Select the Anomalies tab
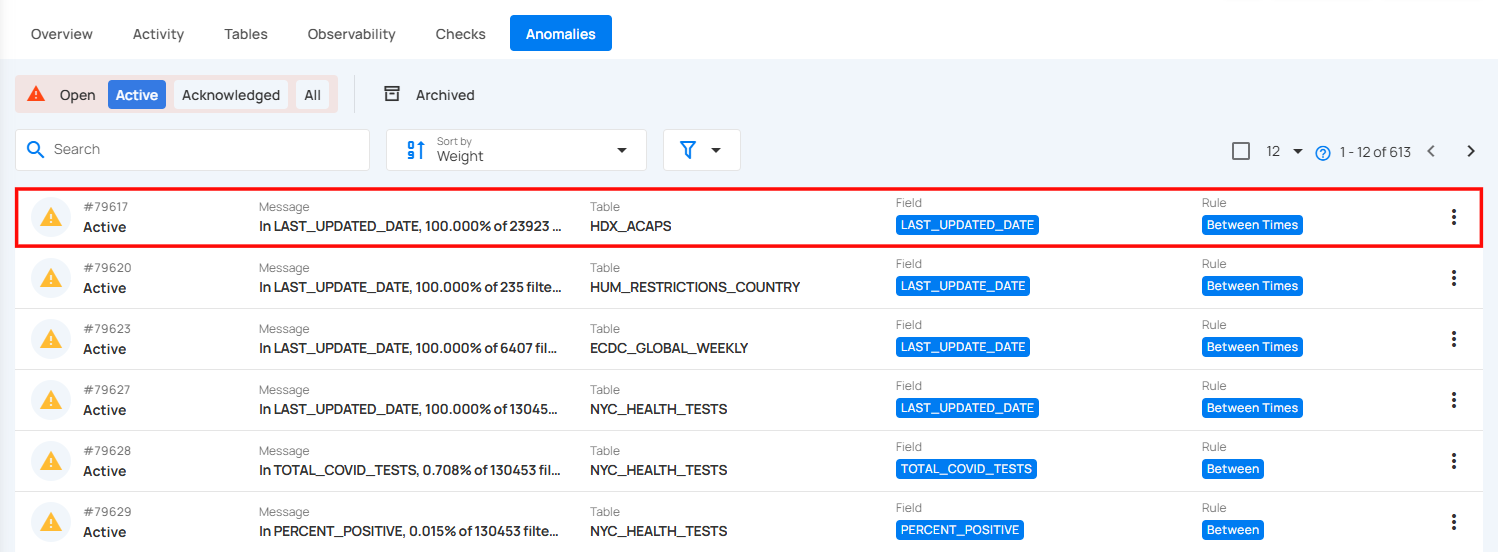1498x552 pixels. 561,34
